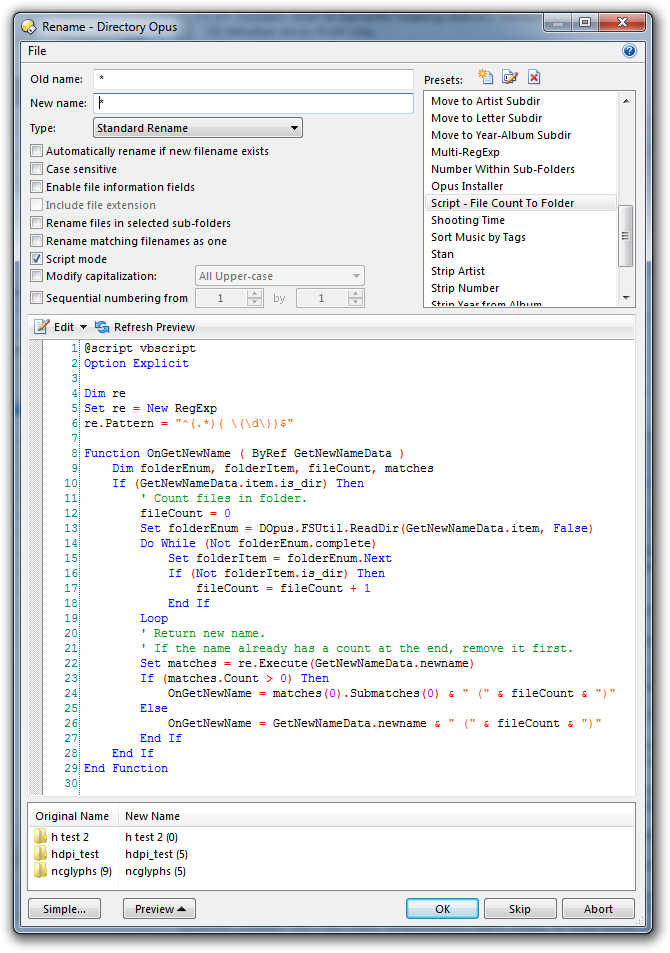Check Rename matching filenames as one
This screenshot has width=670, height=953.
(36, 241)
